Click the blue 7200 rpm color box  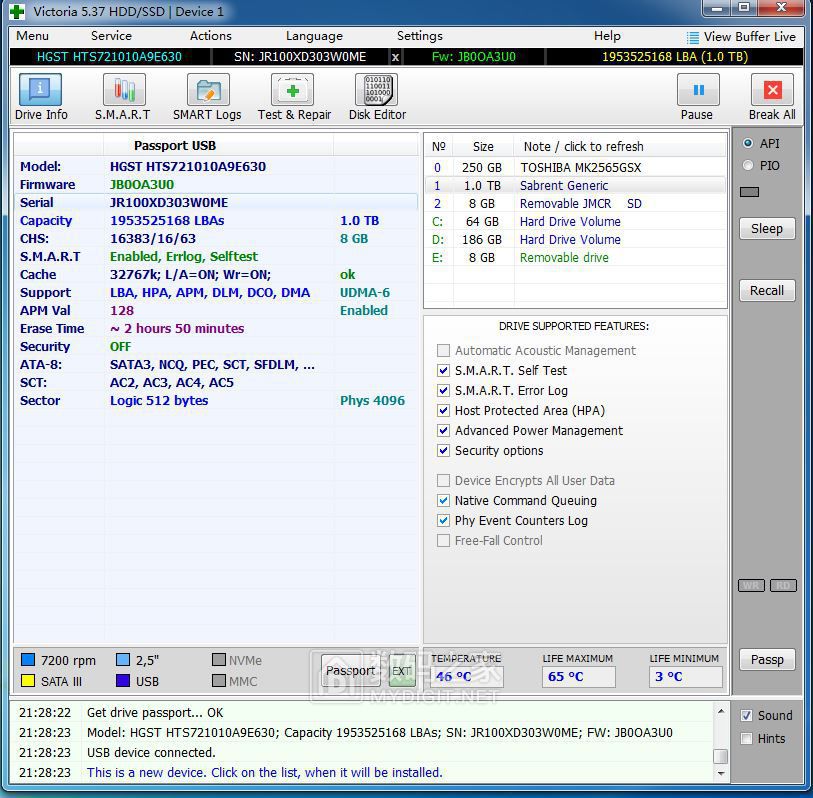[x=27, y=660]
